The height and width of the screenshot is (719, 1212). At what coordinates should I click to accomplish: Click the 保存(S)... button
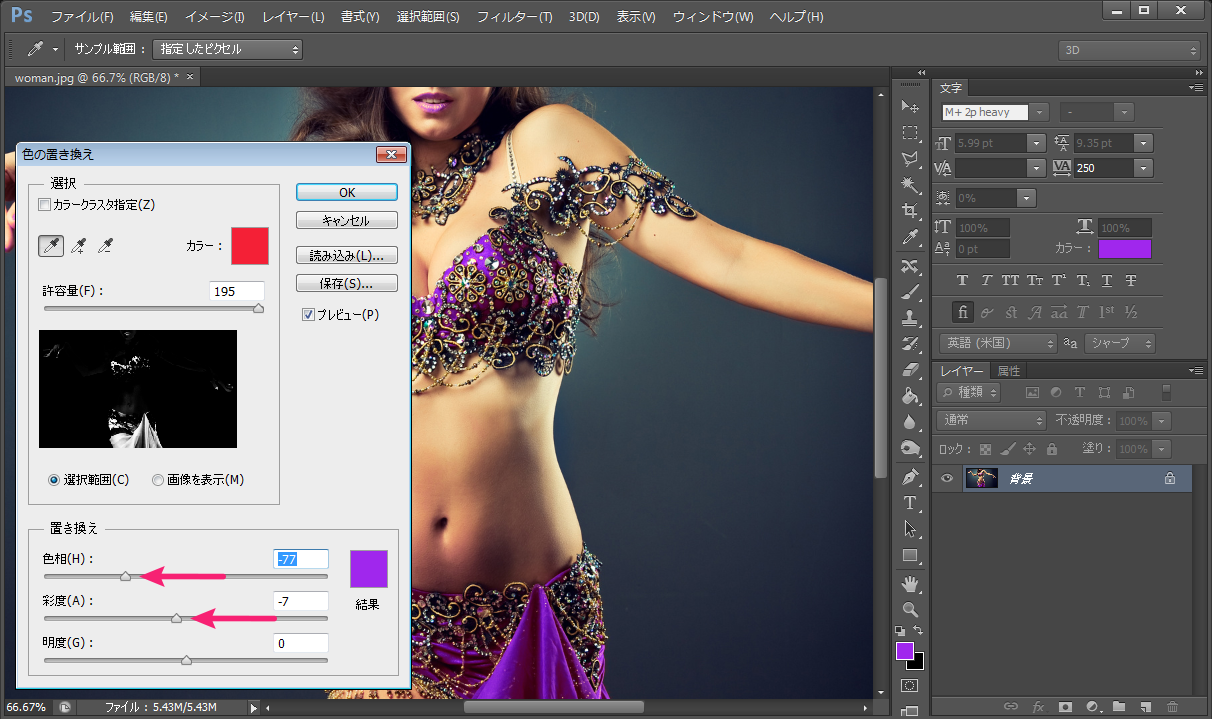click(x=346, y=283)
